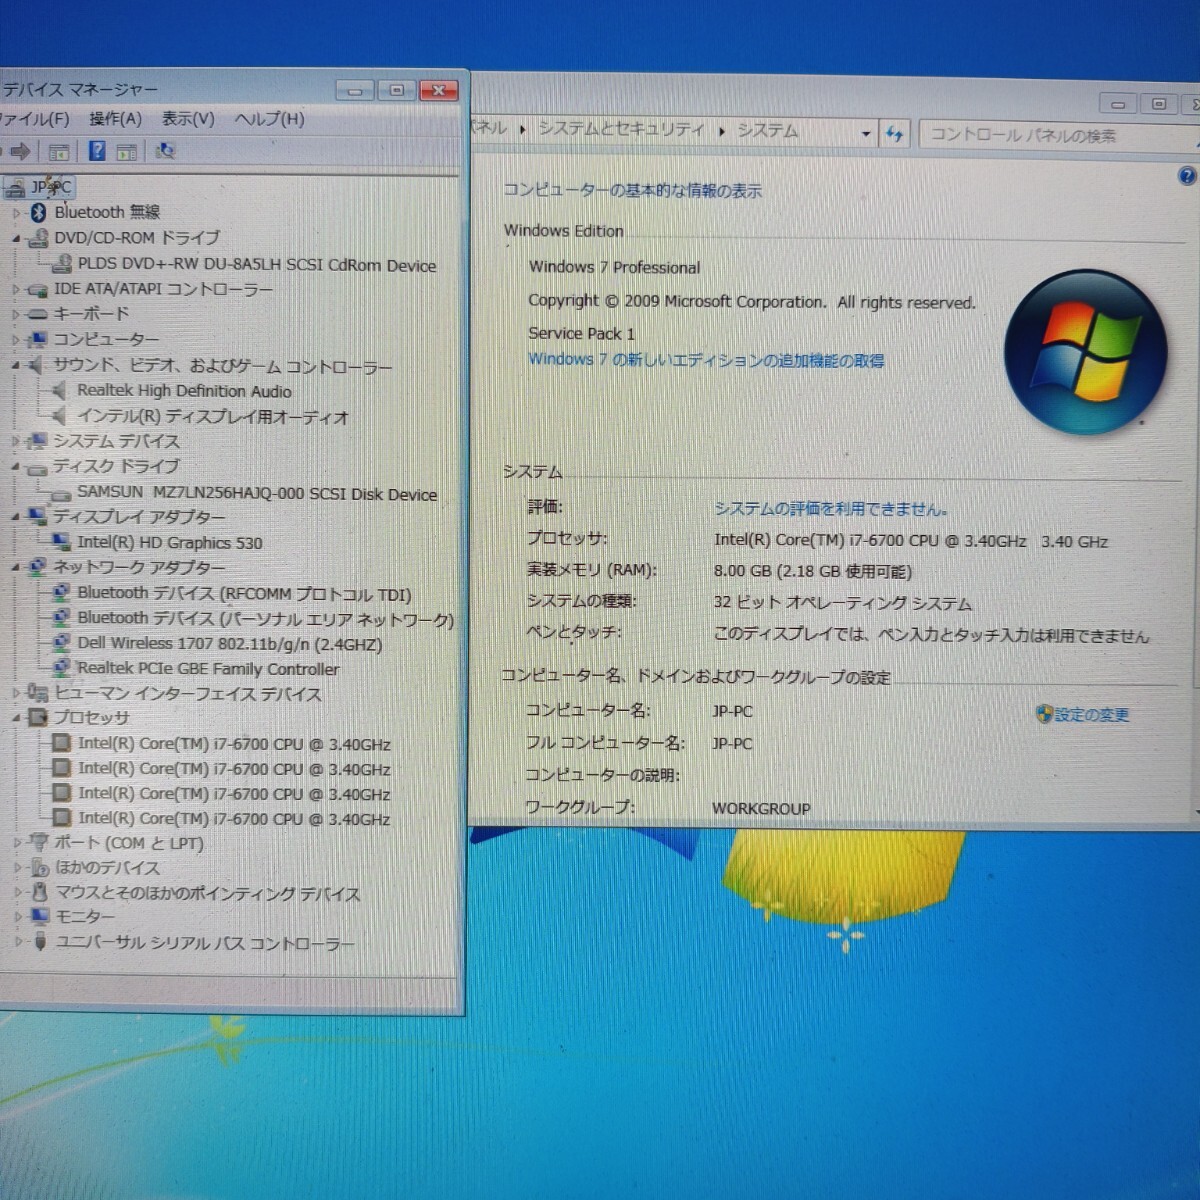Select the ユニバーサル シリアル バス コントローラー icon

point(39,942)
